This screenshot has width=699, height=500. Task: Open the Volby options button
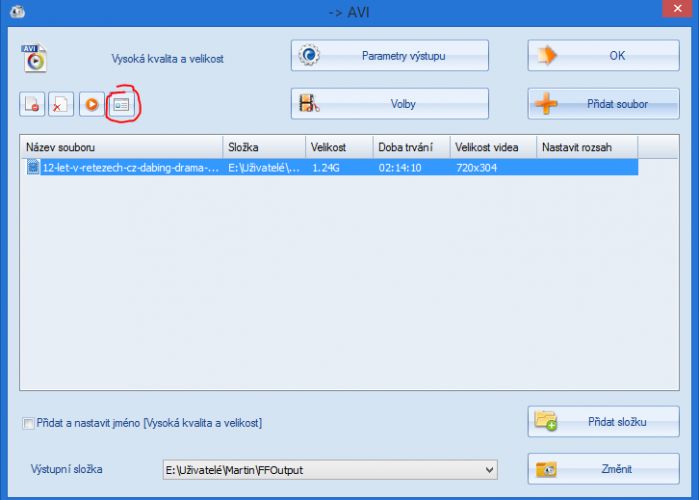click(390, 104)
